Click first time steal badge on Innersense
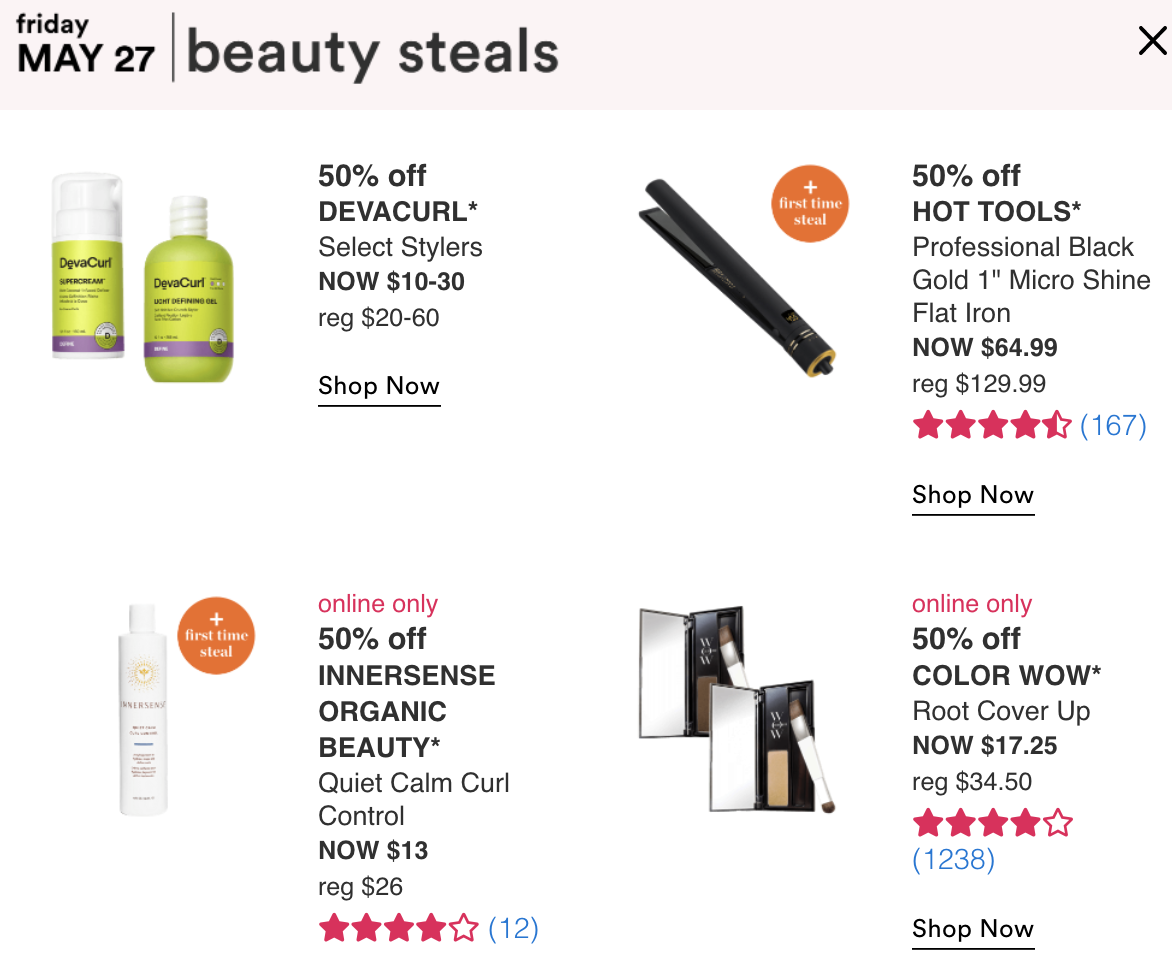Image resolution: width=1172 pixels, height=978 pixels. click(216, 636)
